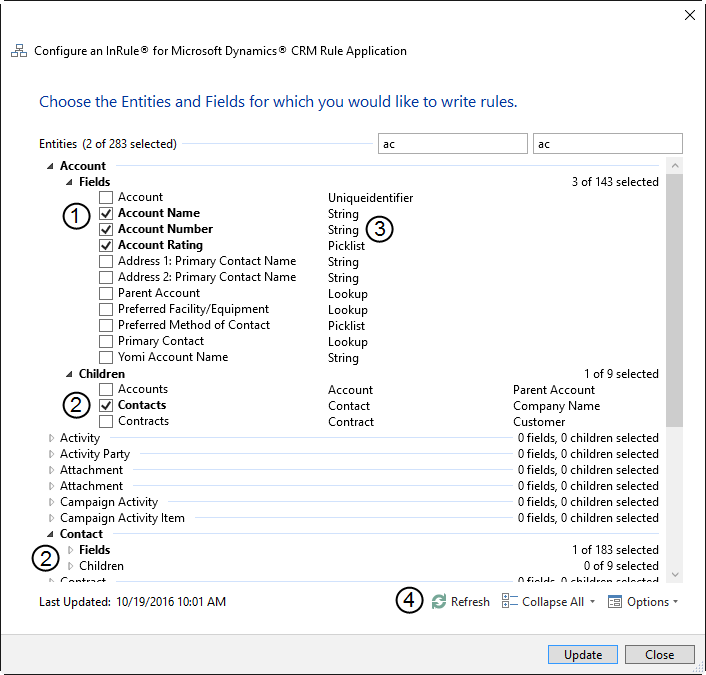Click the Options label

pos(648,602)
